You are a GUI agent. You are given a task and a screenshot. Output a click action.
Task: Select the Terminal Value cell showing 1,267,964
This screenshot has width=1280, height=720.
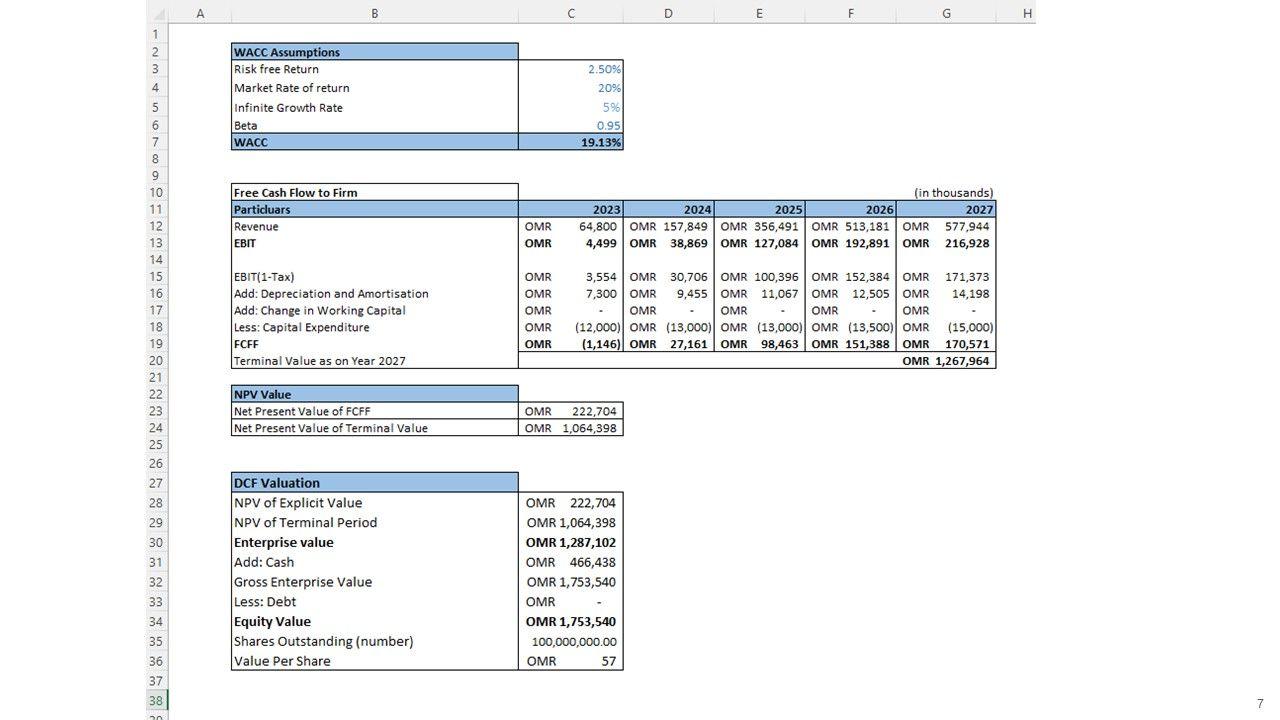pos(945,361)
